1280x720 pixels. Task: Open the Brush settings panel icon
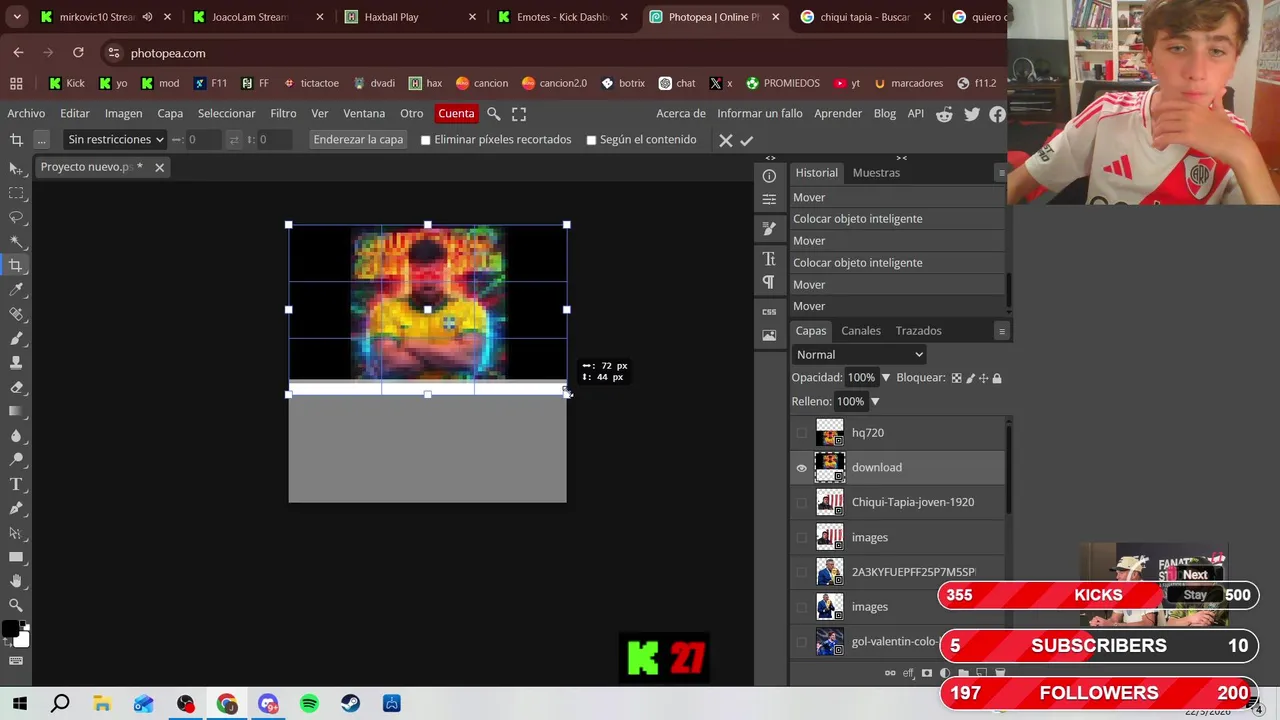click(769, 229)
